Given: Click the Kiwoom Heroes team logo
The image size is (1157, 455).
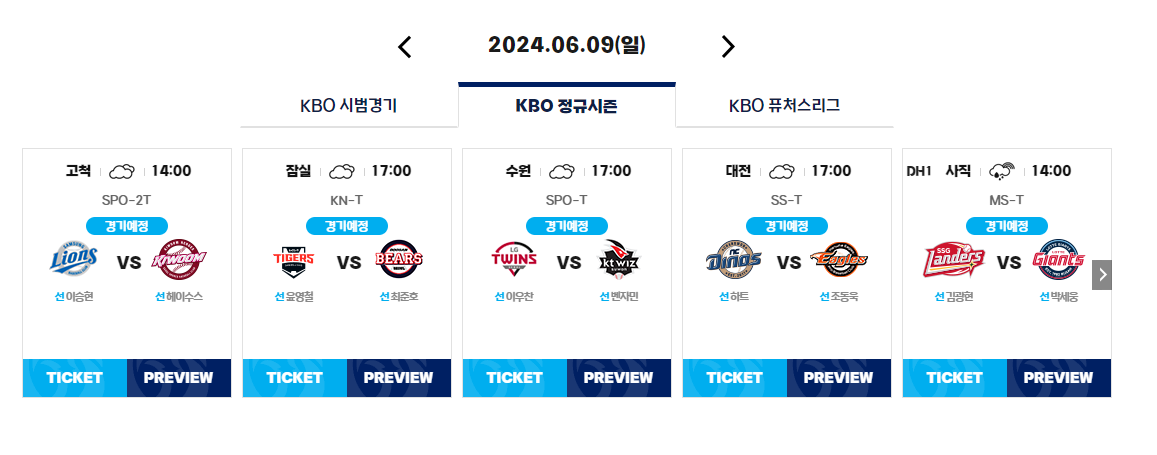Looking at the screenshot, I should pos(179,260).
